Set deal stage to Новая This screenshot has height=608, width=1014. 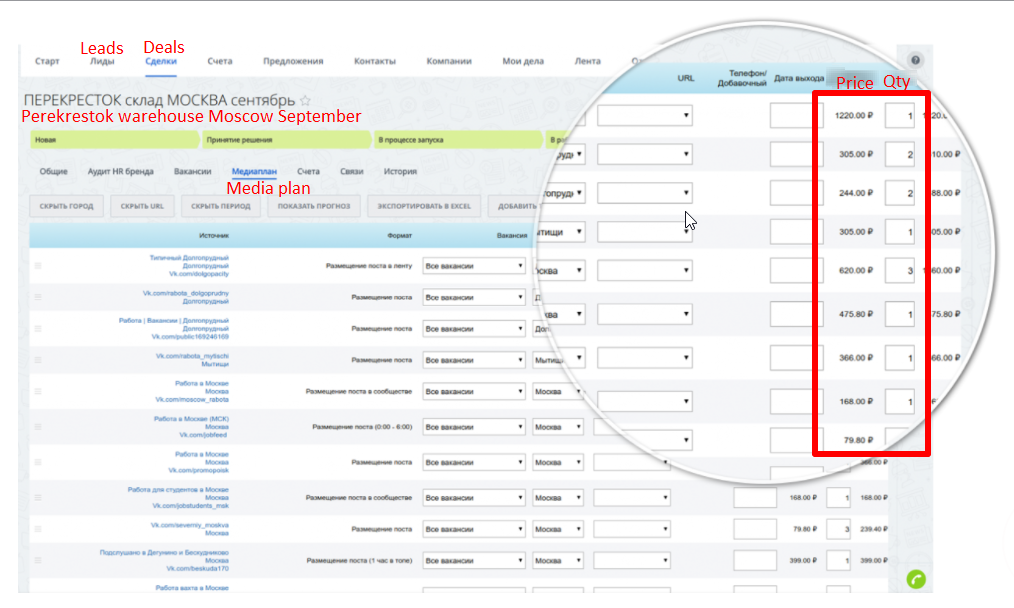tap(114, 140)
